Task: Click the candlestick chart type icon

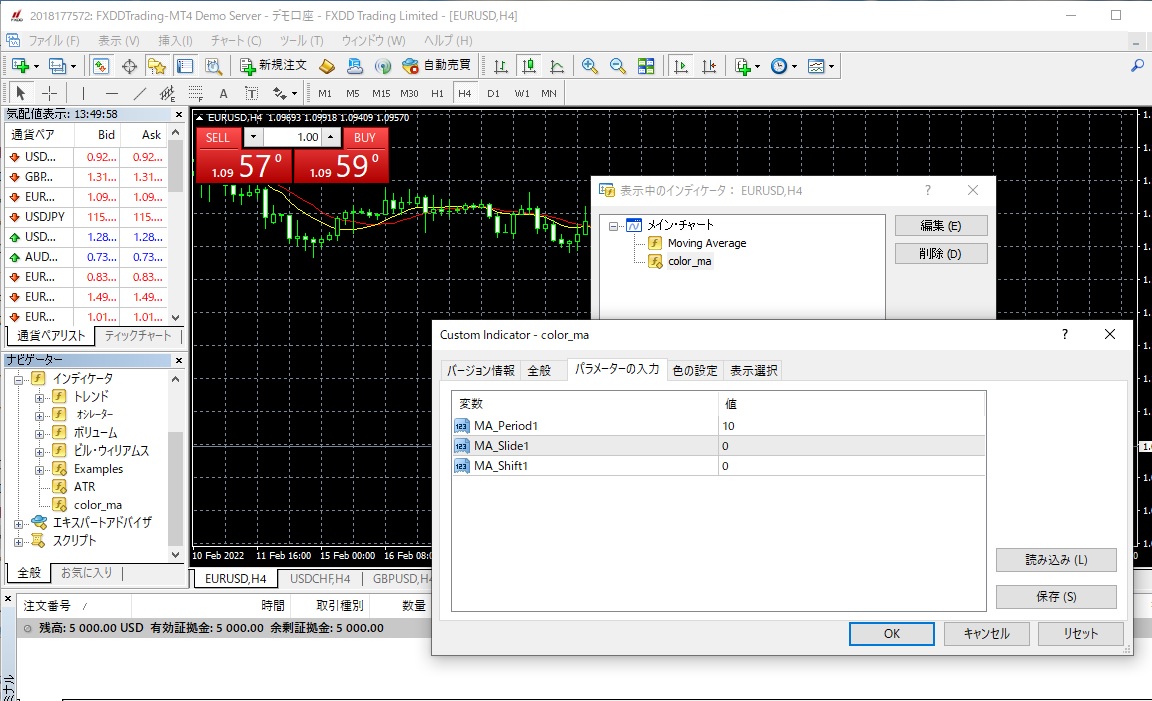Action: click(529, 66)
